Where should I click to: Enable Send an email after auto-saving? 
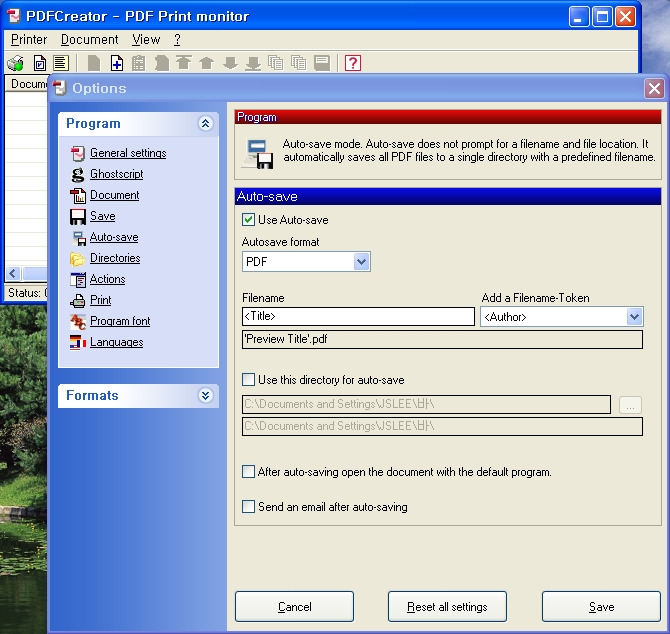248,507
